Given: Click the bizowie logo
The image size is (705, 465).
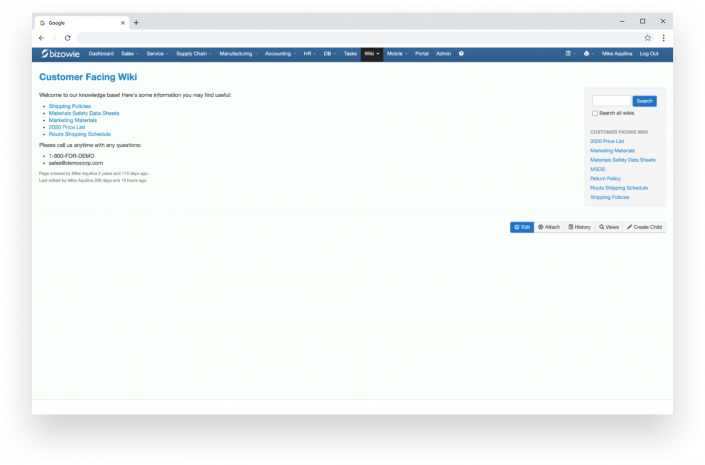Looking at the screenshot, I should 60,54.
